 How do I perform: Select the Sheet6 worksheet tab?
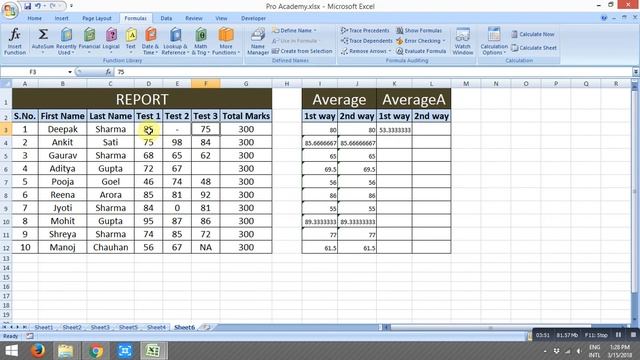[x=184, y=327]
